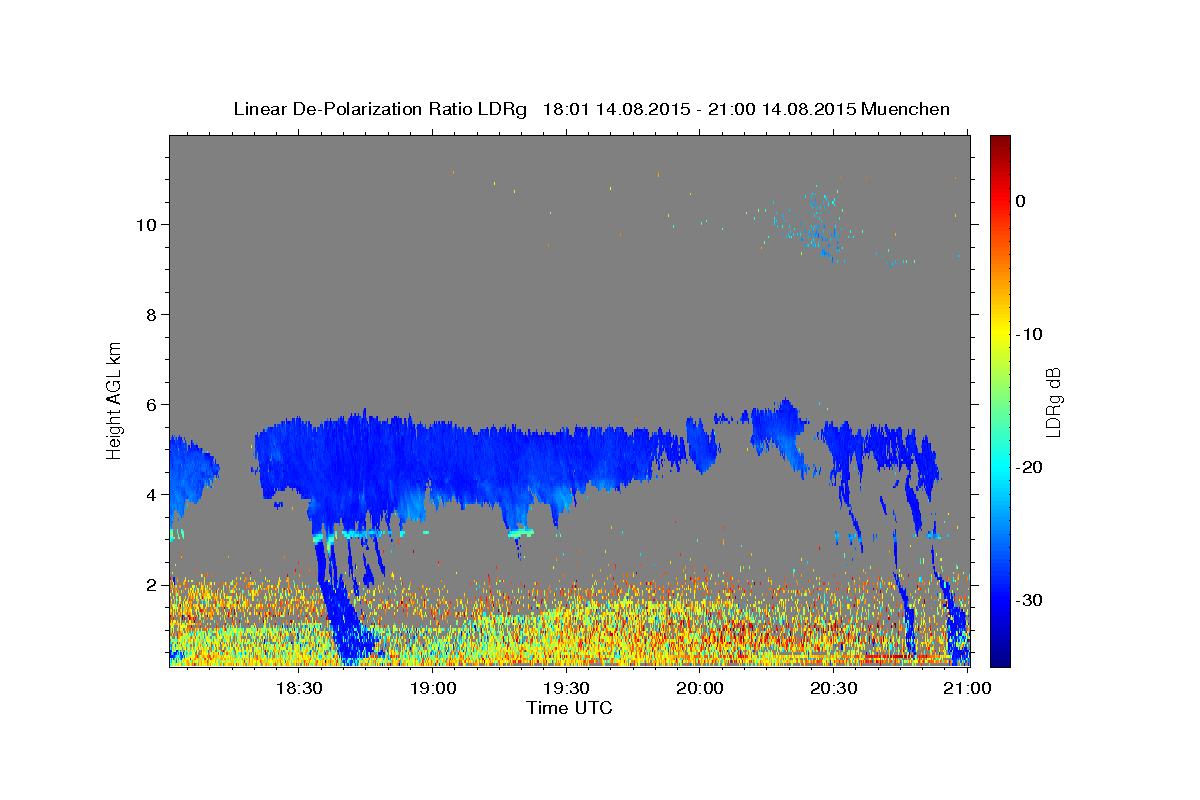Click the colorbar value label '0'
This screenshot has height=800, width=1200.
coord(1020,201)
